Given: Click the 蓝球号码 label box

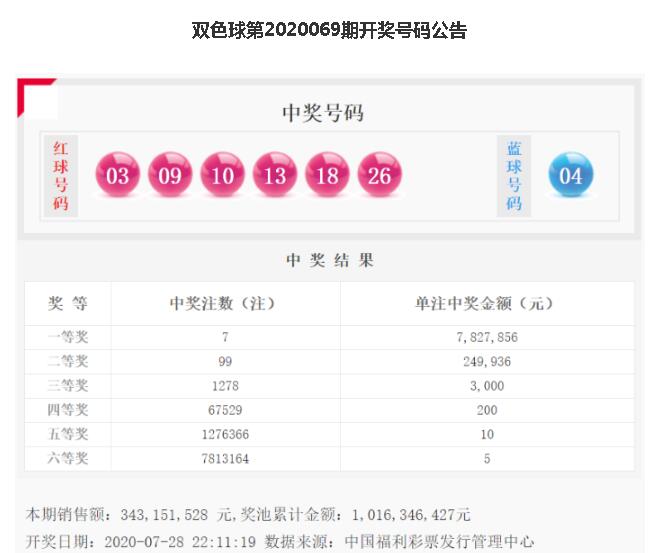Looking at the screenshot, I should click(514, 176).
